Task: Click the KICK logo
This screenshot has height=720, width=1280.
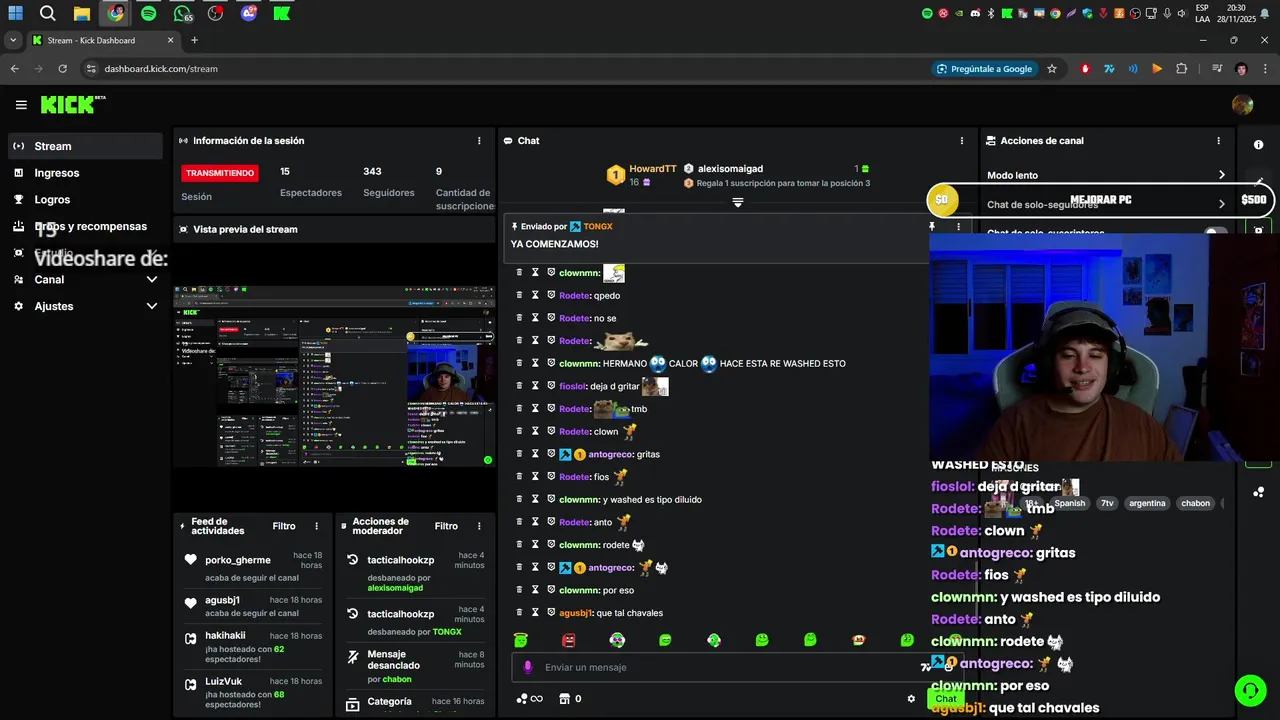Action: [x=72, y=104]
